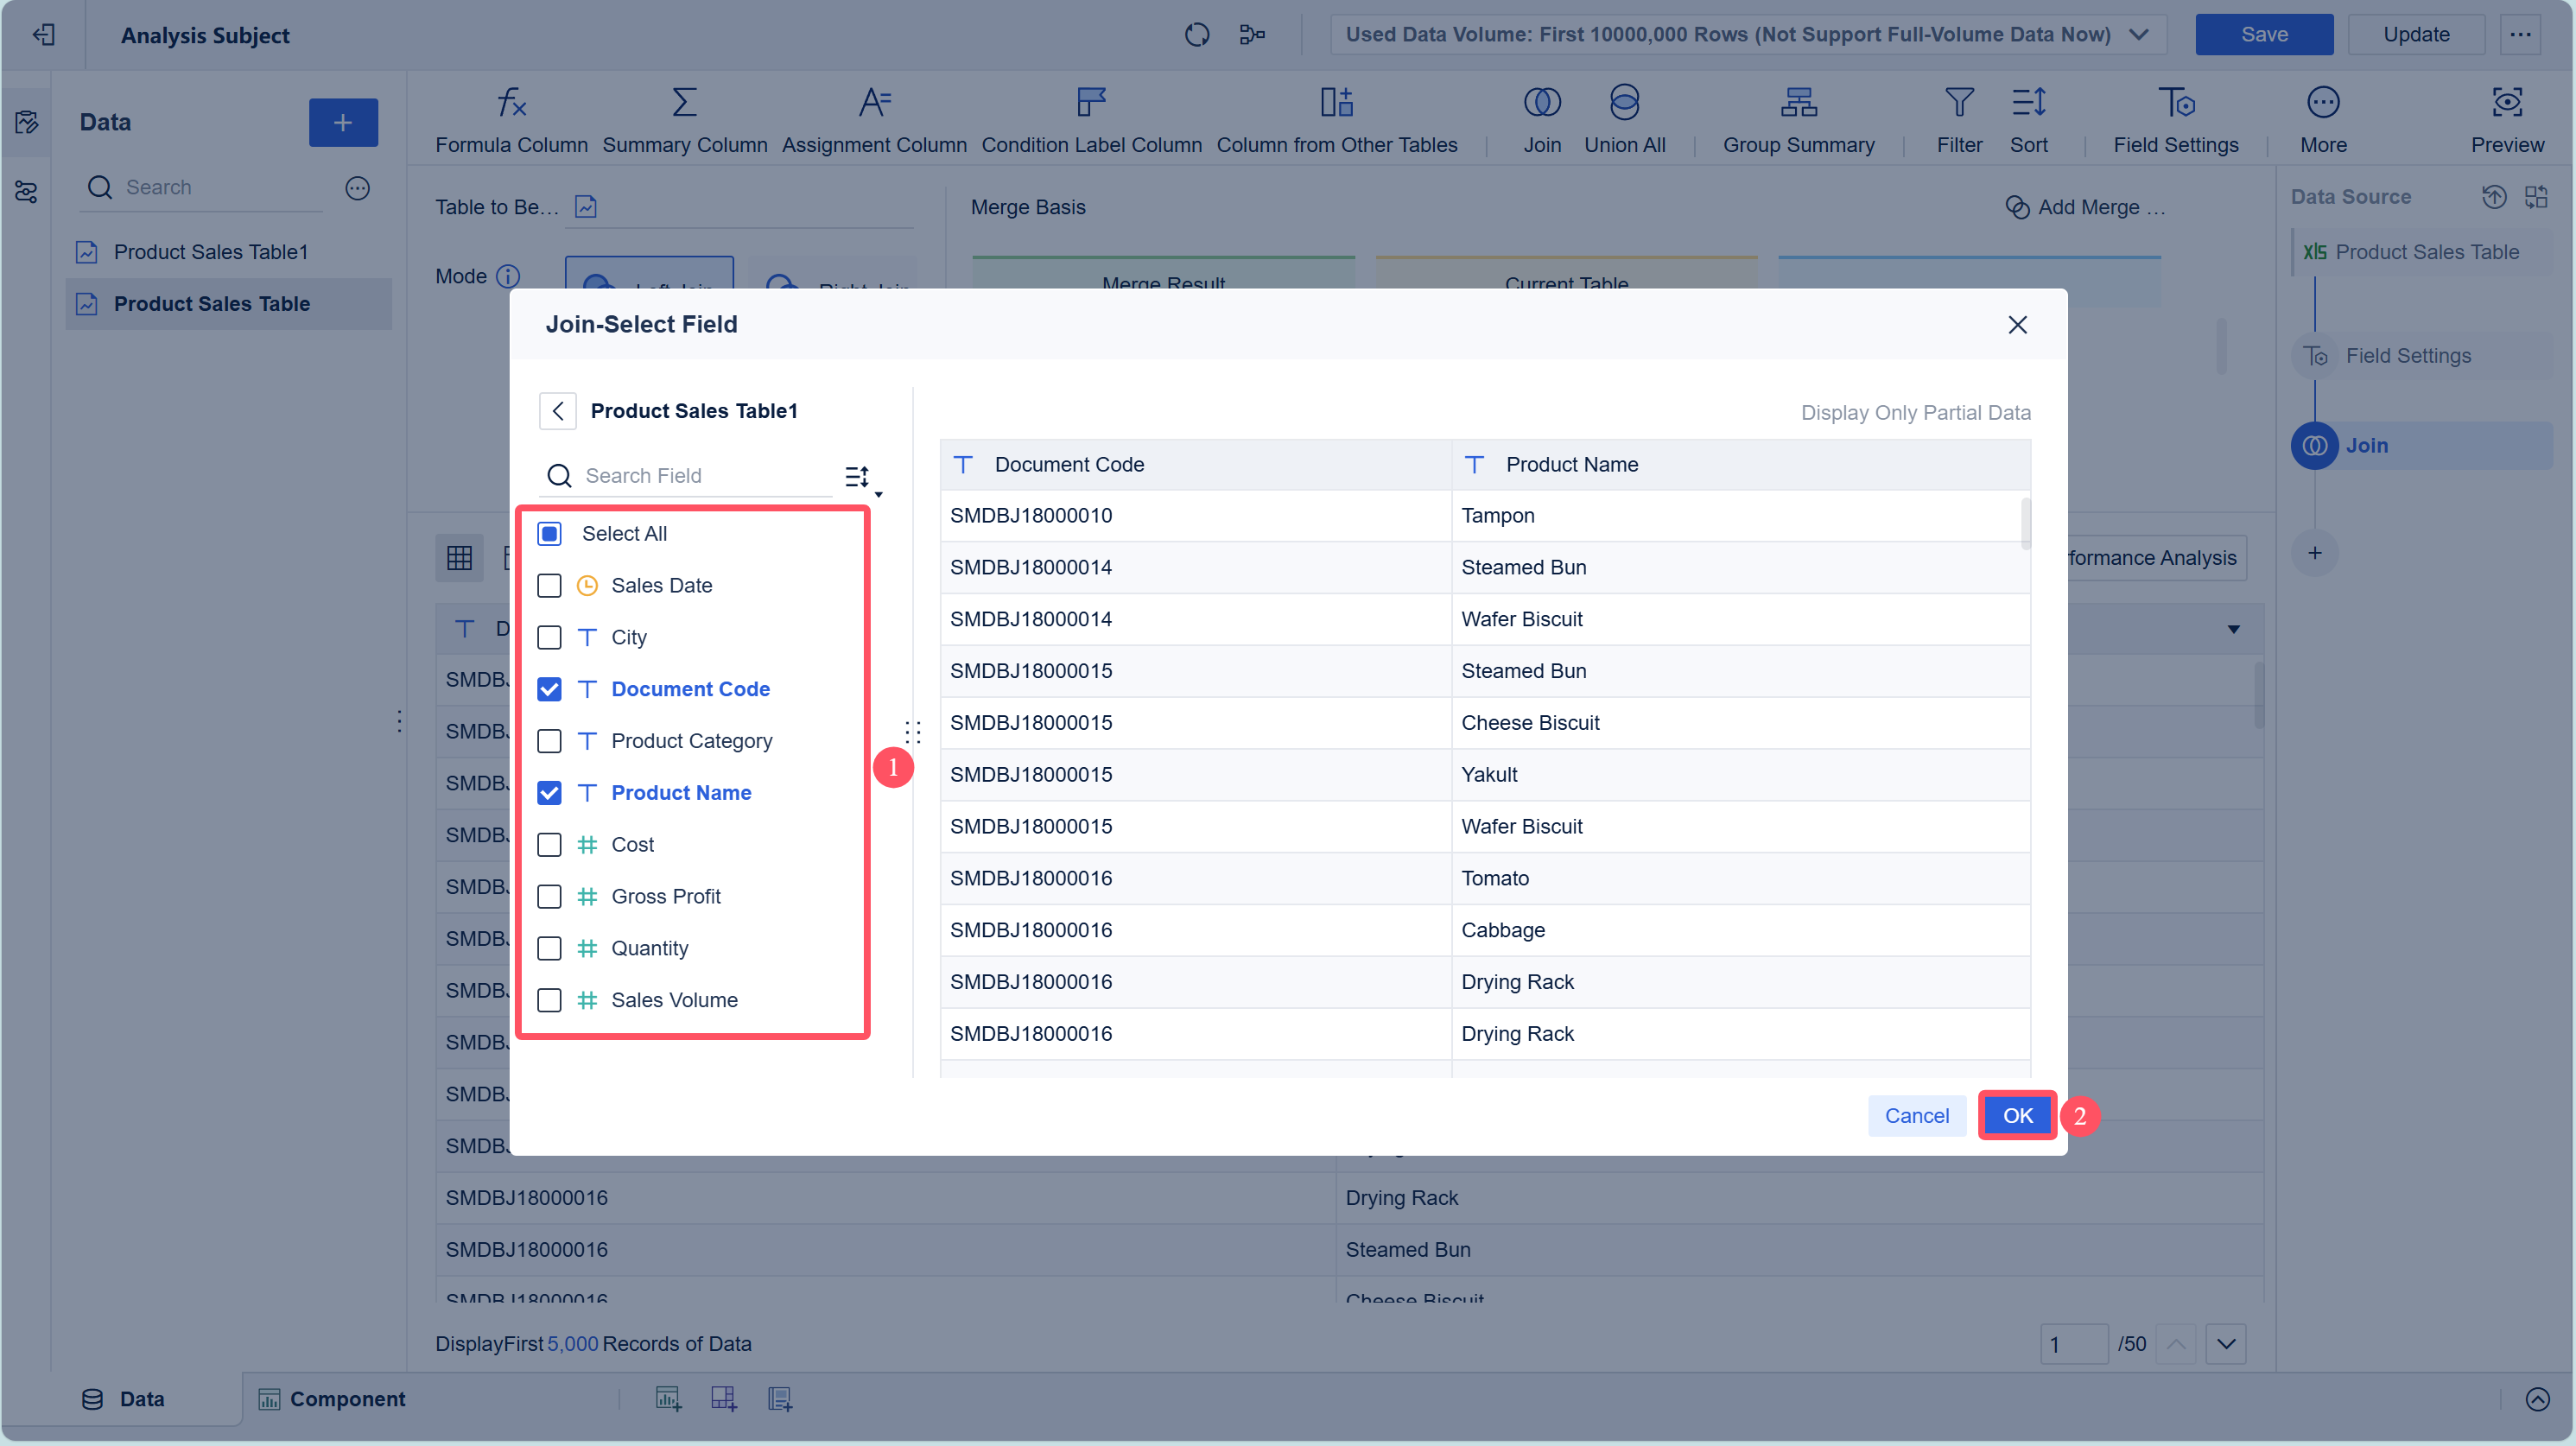This screenshot has width=2576, height=1446.
Task: Toggle the Select All checkbox
Action: (549, 534)
